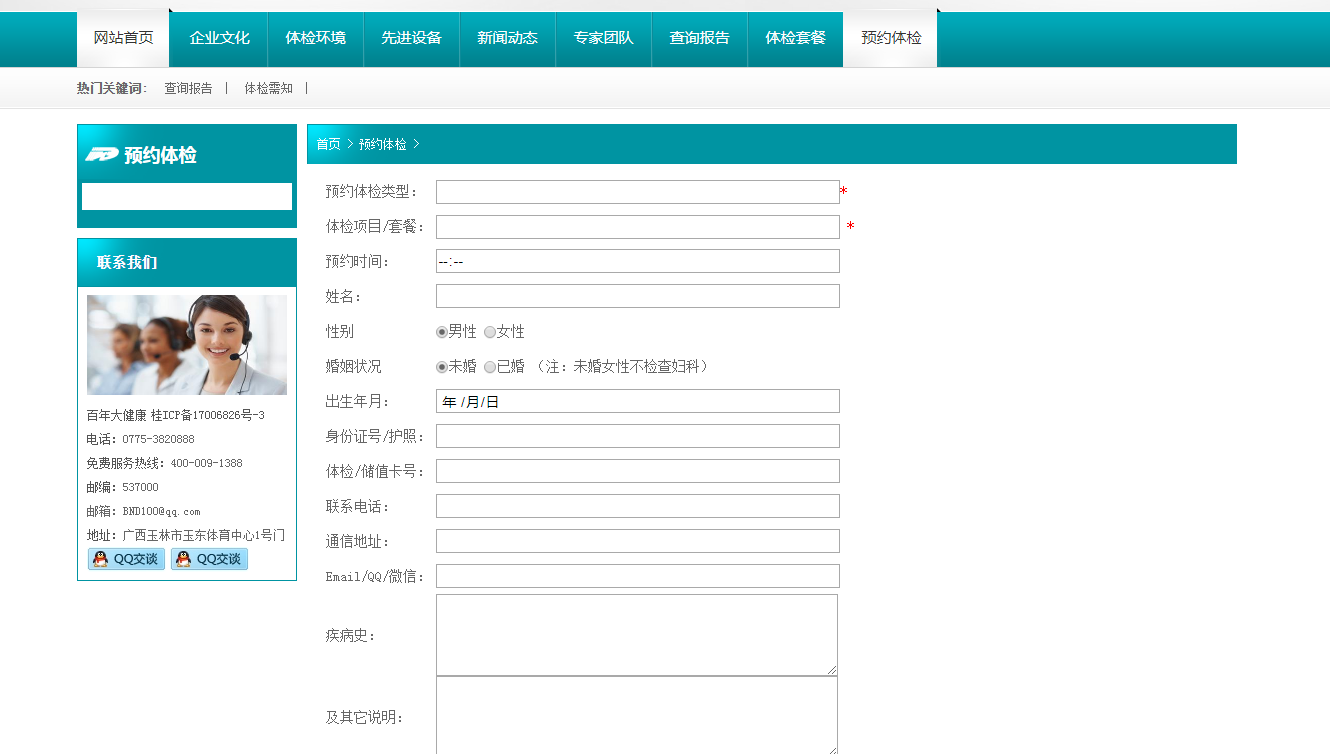Click the empty white box under 预约体检 sidebar
1330x754 pixels.
click(x=187, y=196)
